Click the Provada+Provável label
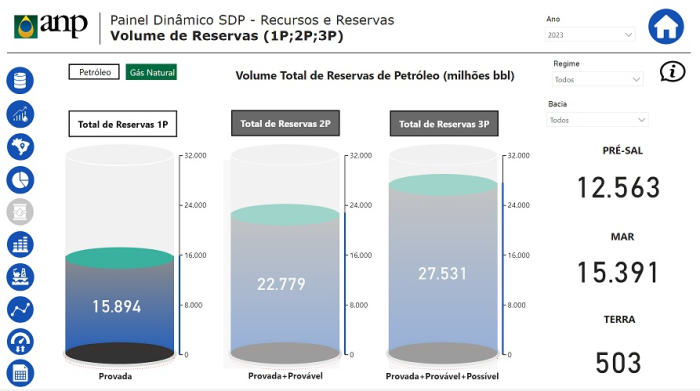Screen dimensions: 700x391 click(285, 376)
